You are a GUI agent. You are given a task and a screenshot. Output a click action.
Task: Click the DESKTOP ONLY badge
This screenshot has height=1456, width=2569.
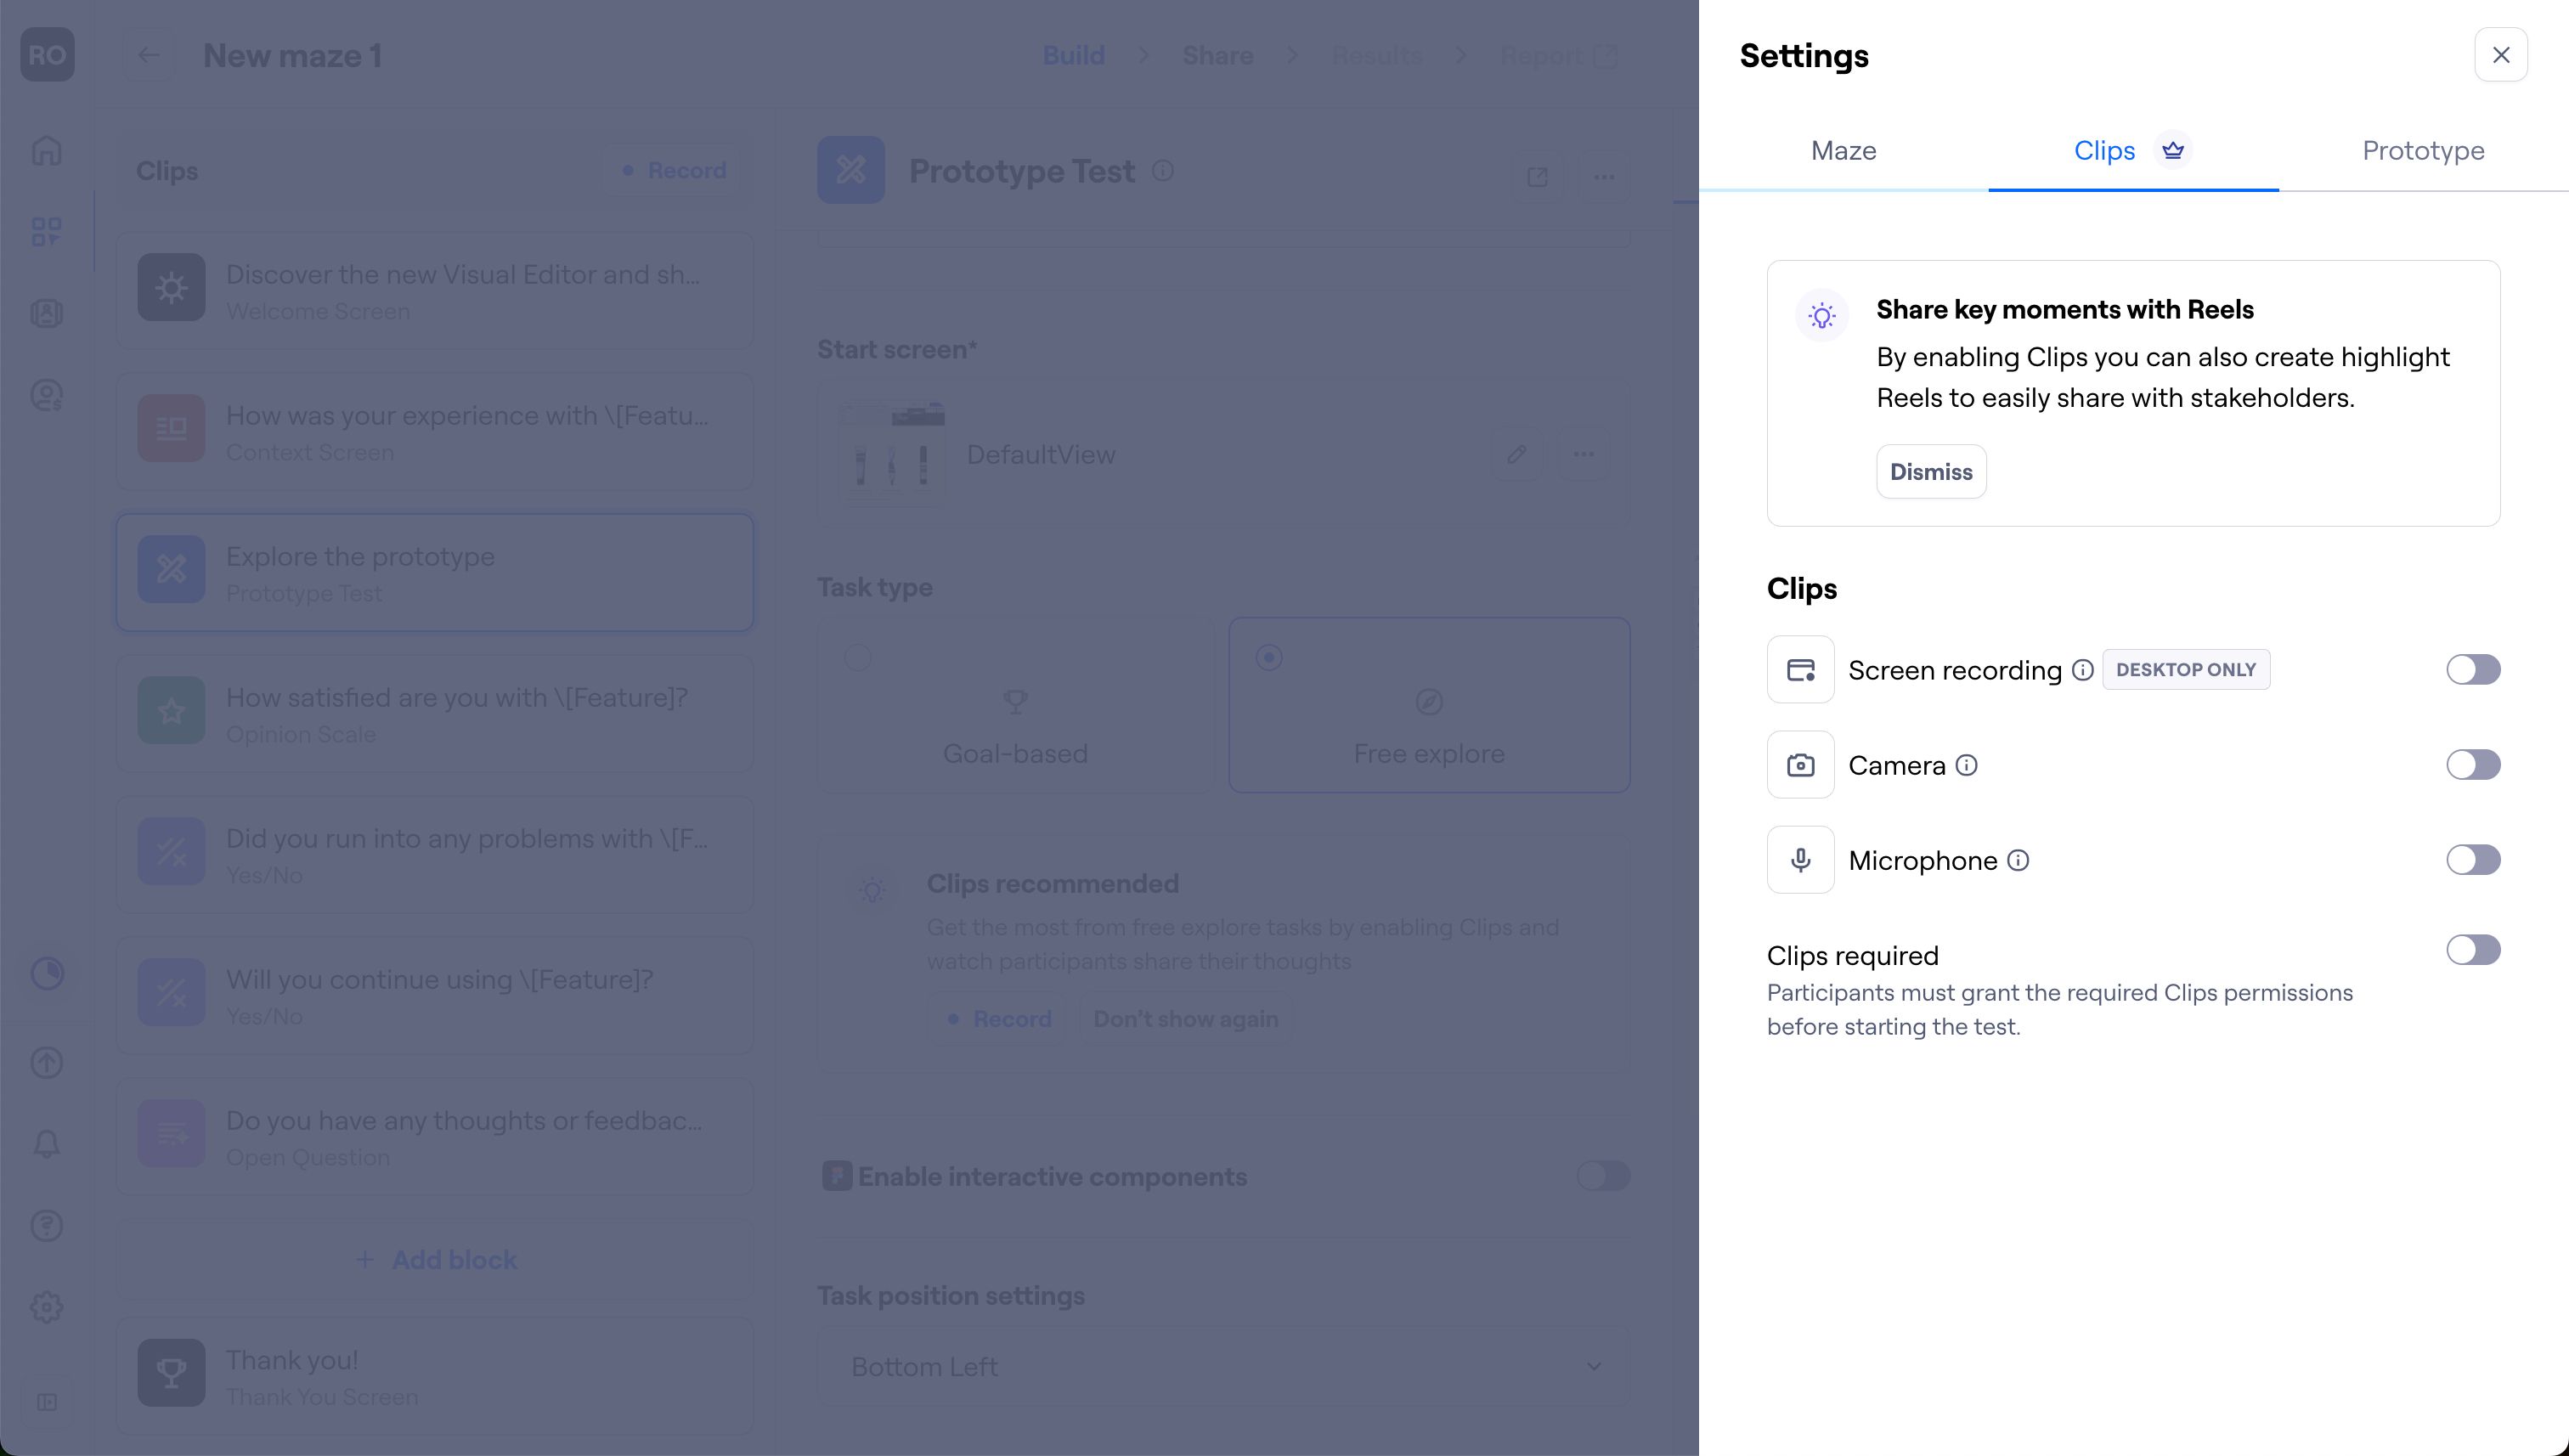[2185, 669]
